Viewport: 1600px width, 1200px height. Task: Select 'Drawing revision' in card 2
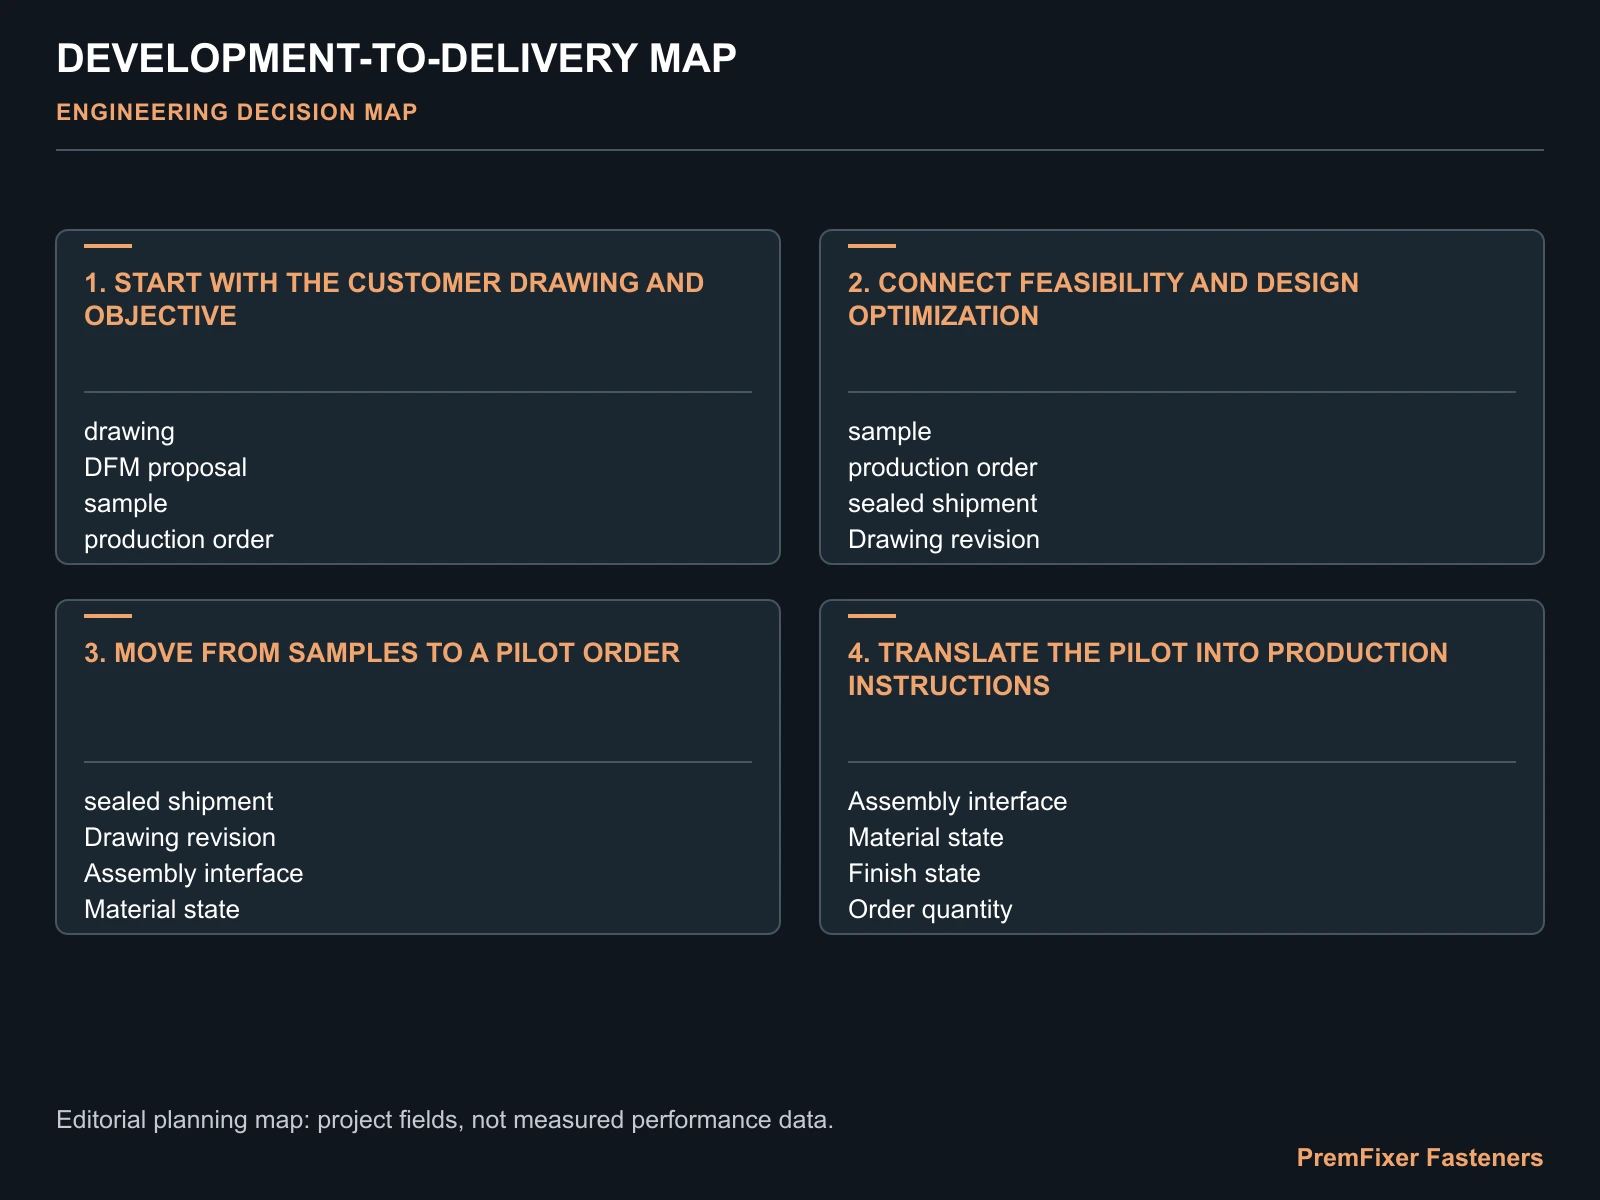(x=943, y=540)
